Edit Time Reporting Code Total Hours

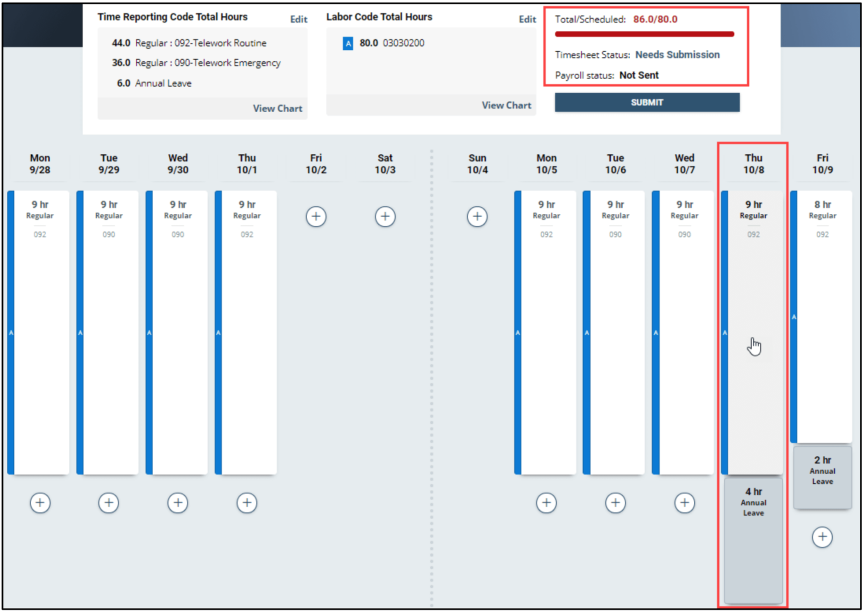[x=298, y=19]
